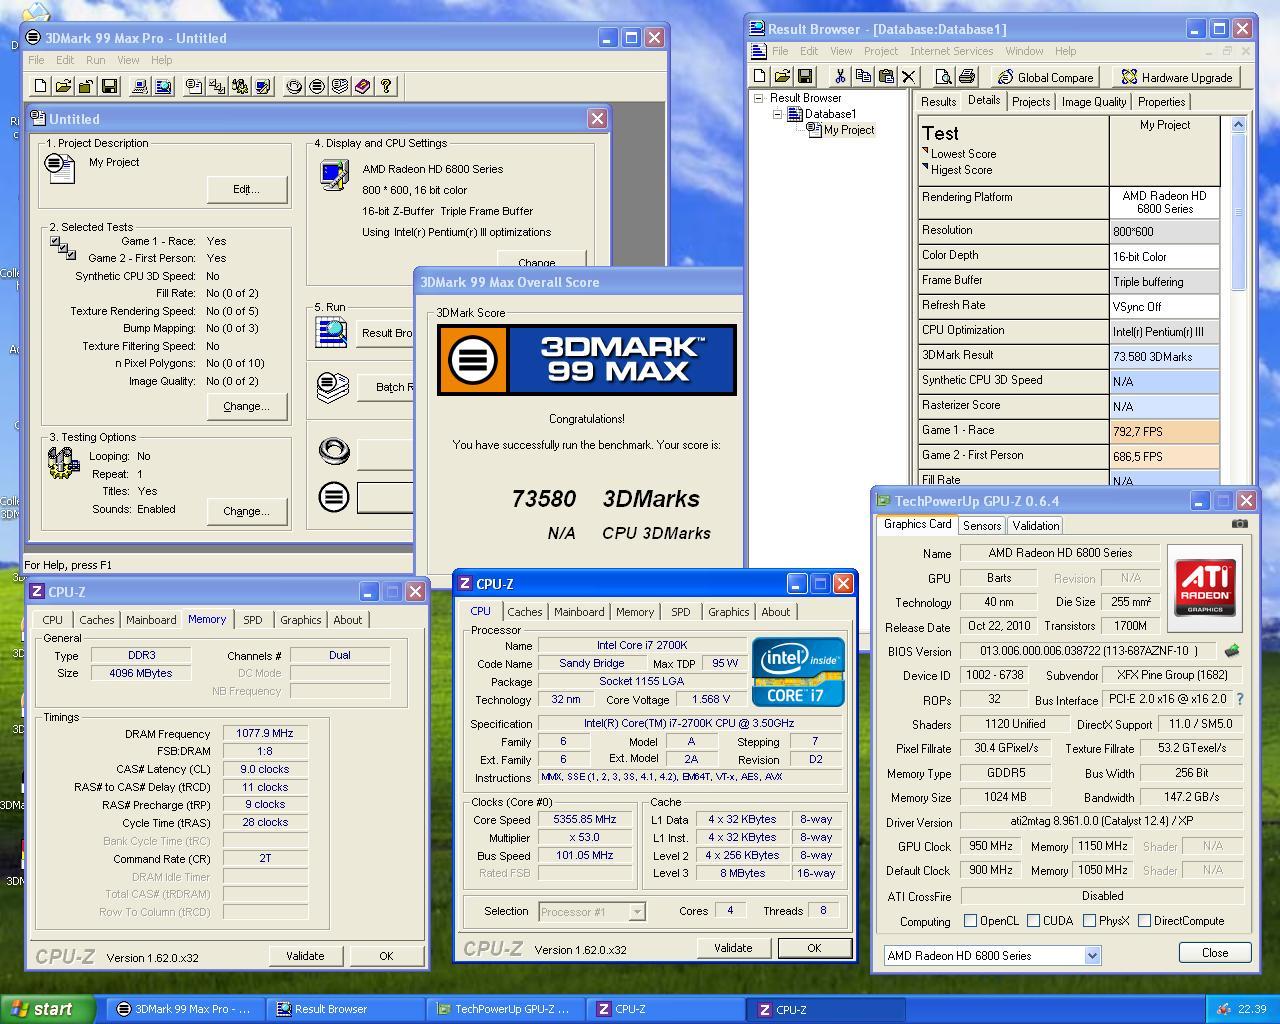This screenshot has height=1024, width=1280.
Task: Click Open folder icon in Result Browser toolbar
Action: point(782,76)
